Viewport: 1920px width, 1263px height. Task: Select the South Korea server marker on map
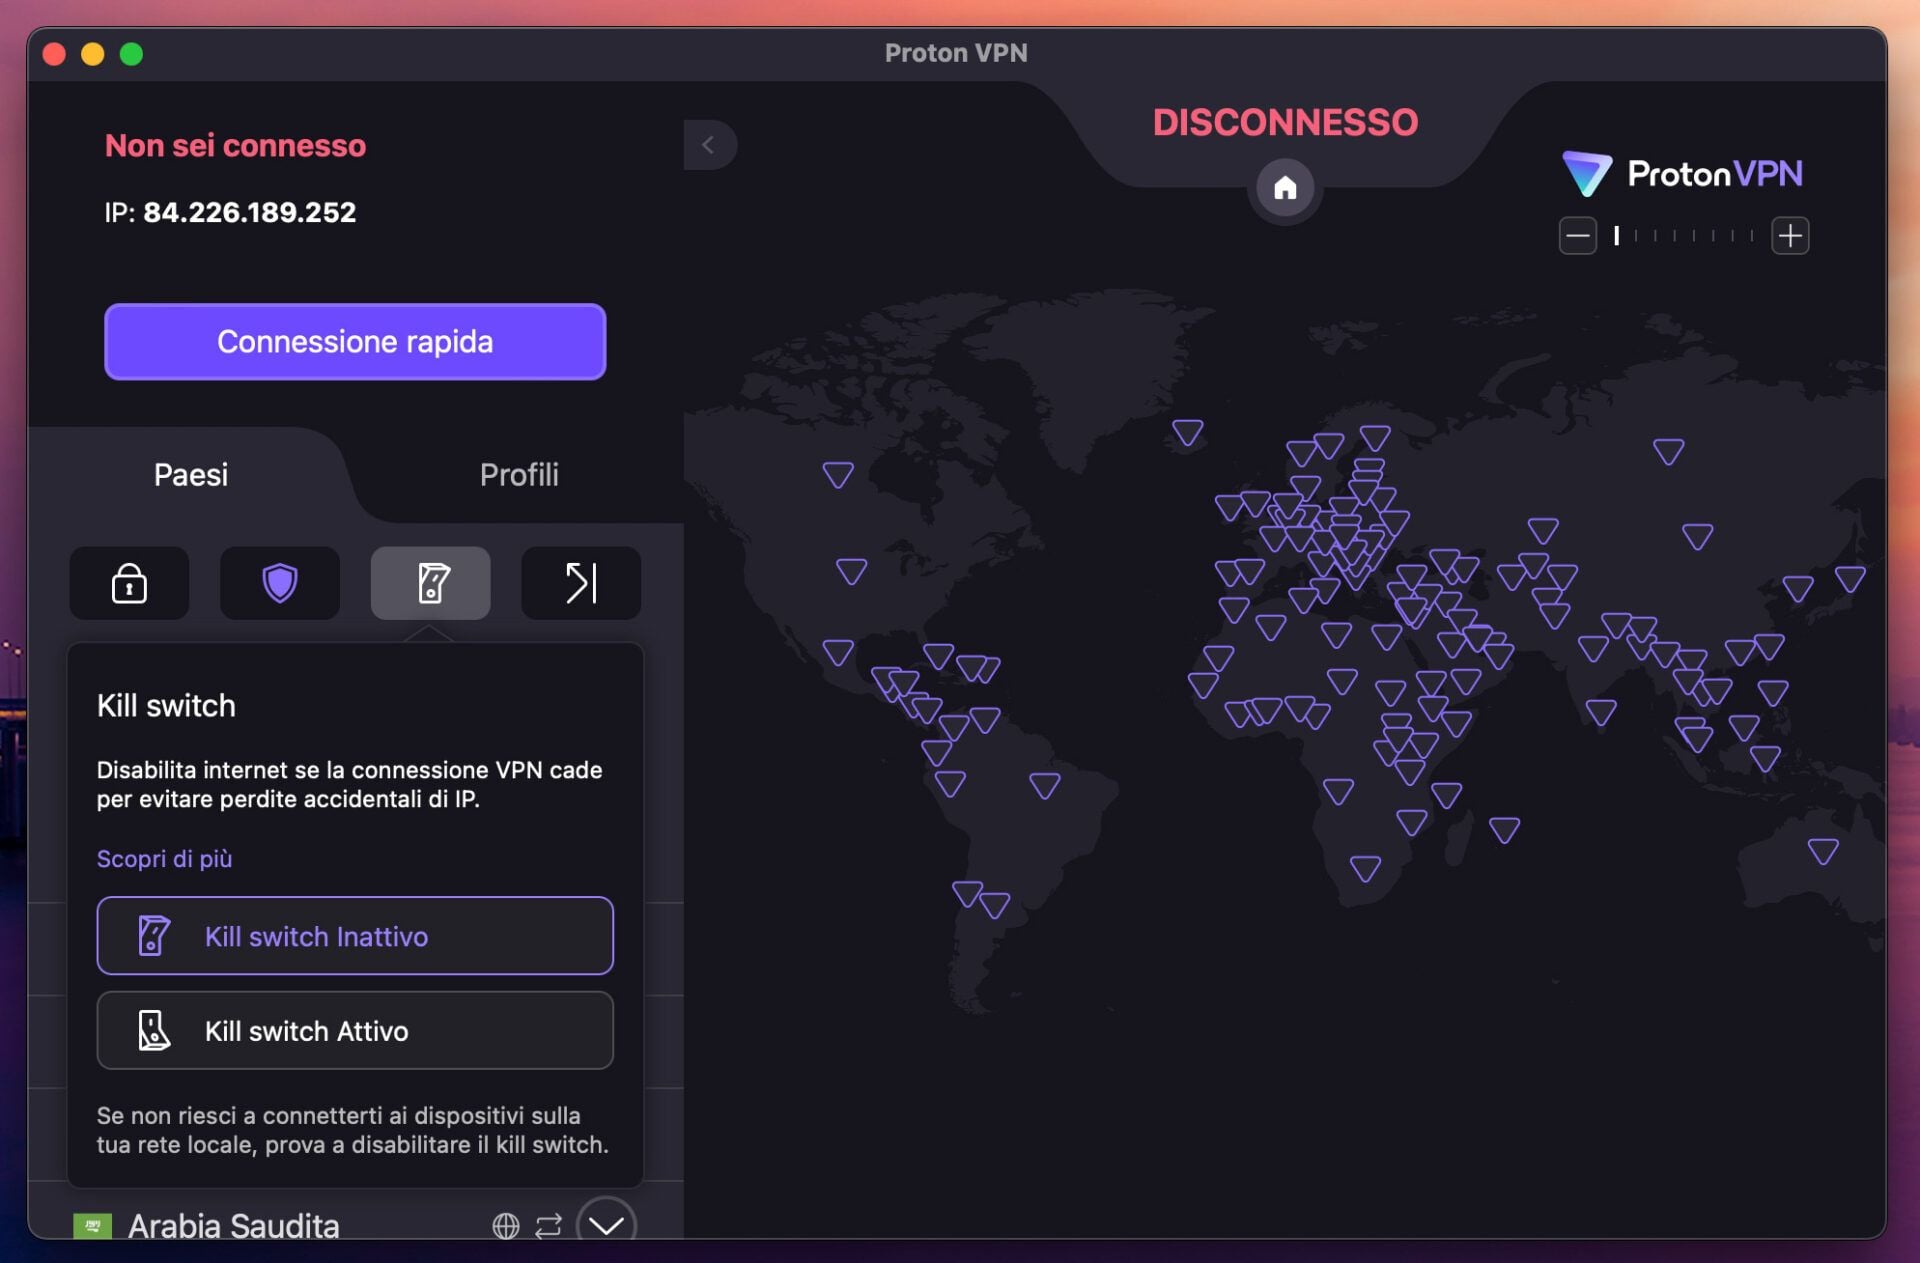coord(1798,588)
